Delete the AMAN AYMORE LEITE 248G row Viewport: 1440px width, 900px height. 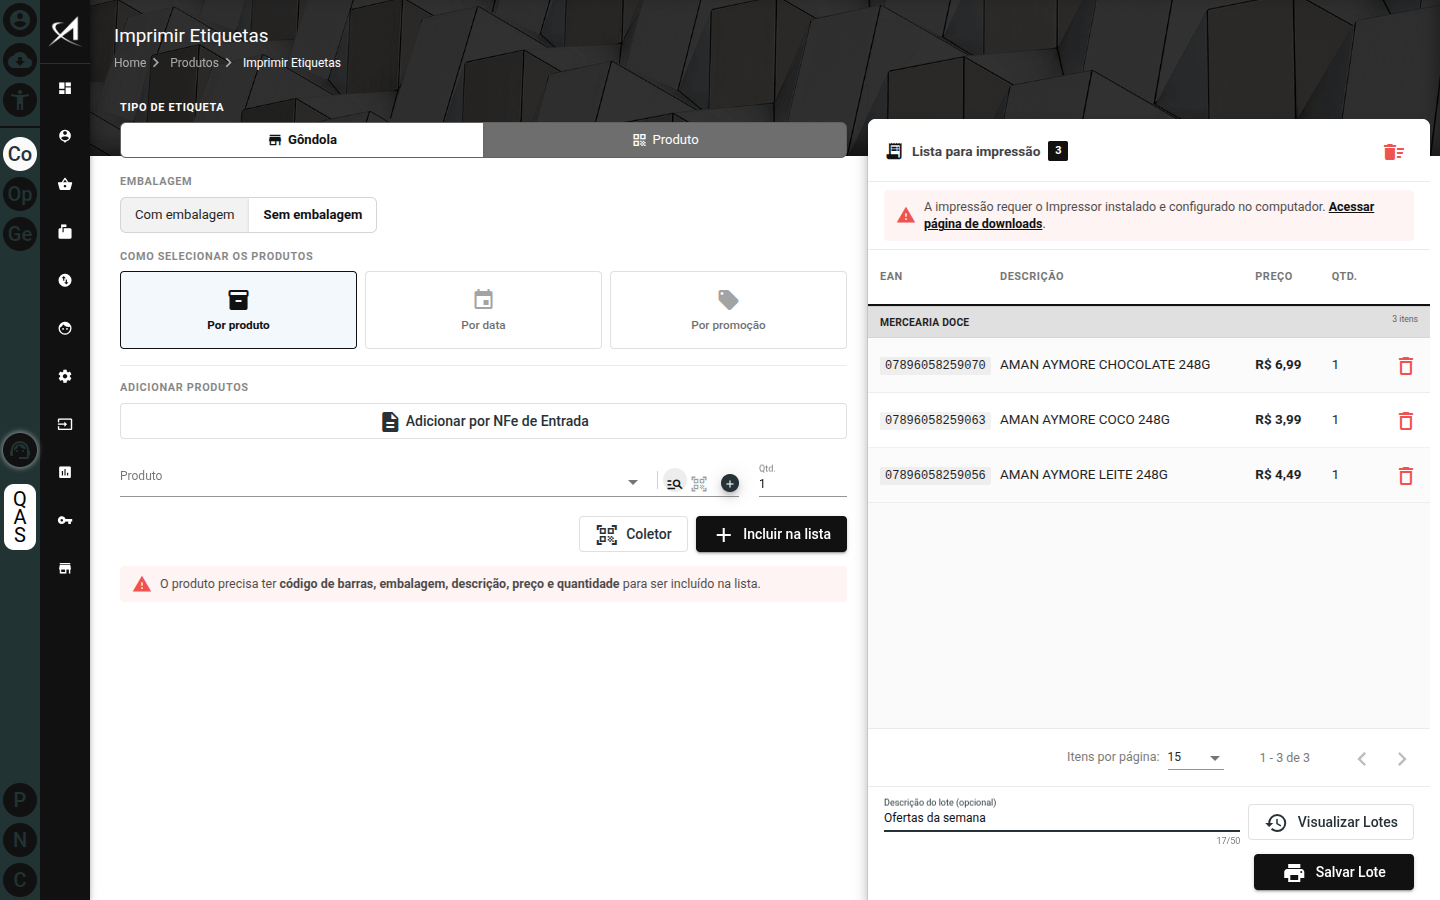pos(1405,476)
